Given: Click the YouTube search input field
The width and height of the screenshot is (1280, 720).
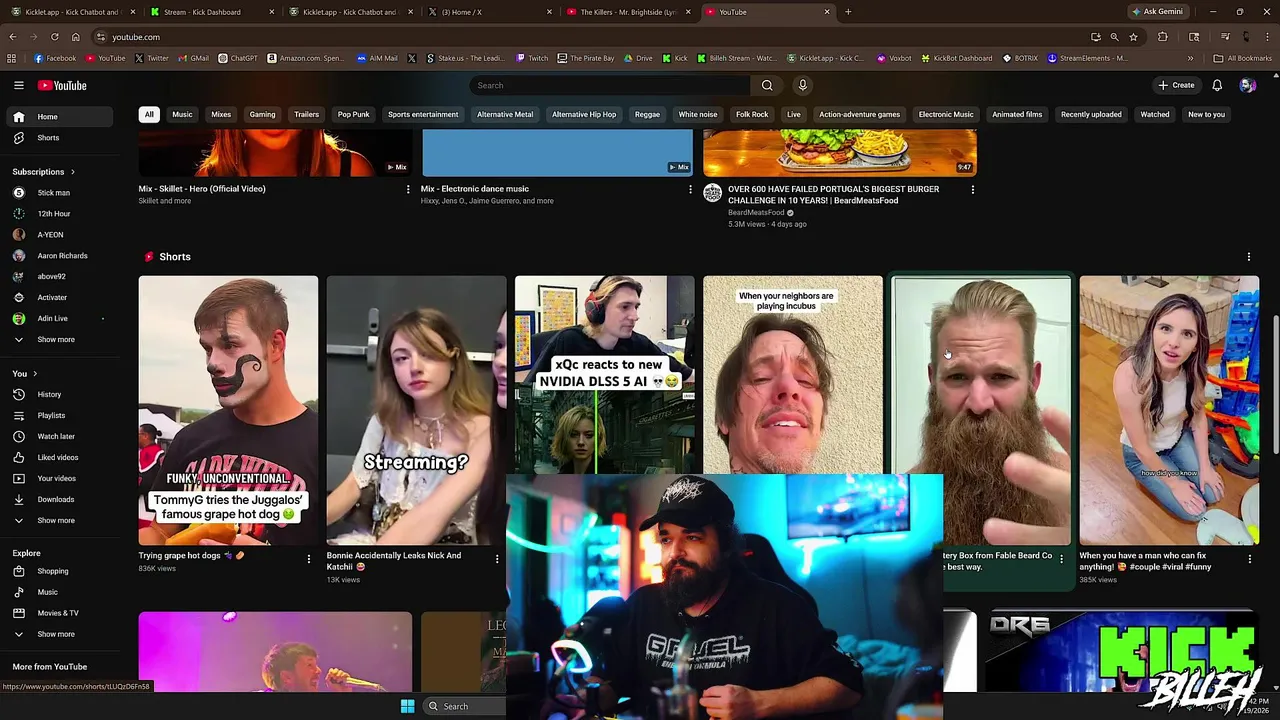Looking at the screenshot, I should [610, 85].
